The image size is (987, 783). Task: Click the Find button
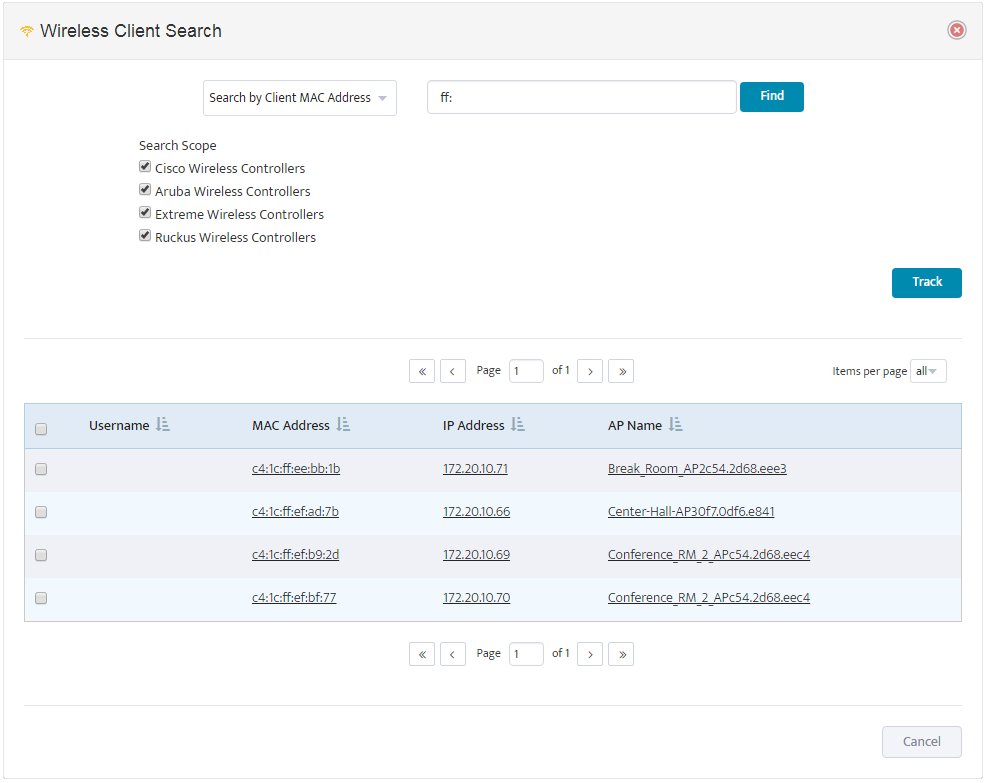coord(772,96)
